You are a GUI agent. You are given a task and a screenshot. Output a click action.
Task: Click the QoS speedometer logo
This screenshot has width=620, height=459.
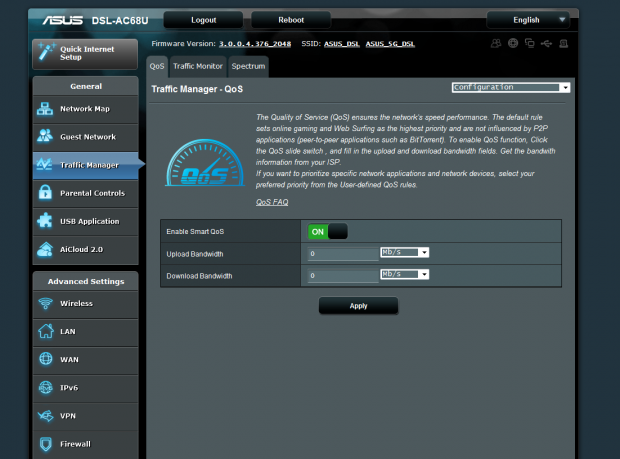point(205,162)
